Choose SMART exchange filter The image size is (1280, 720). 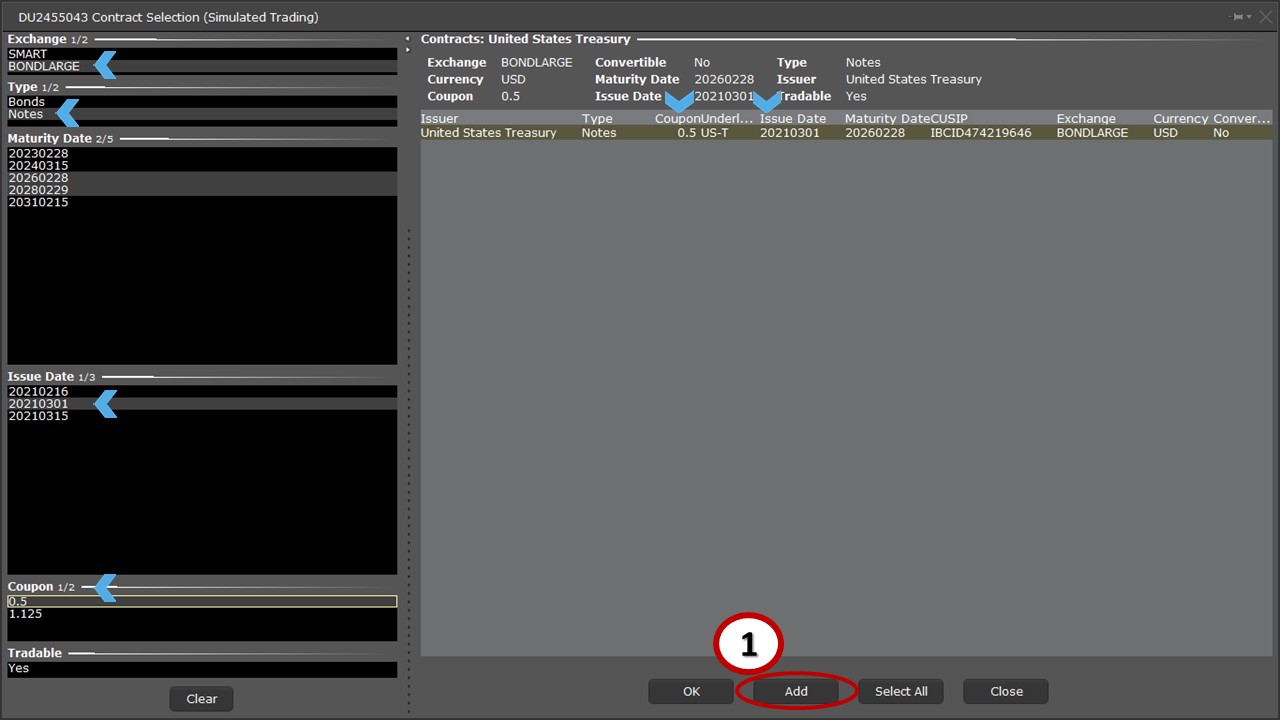[28, 54]
